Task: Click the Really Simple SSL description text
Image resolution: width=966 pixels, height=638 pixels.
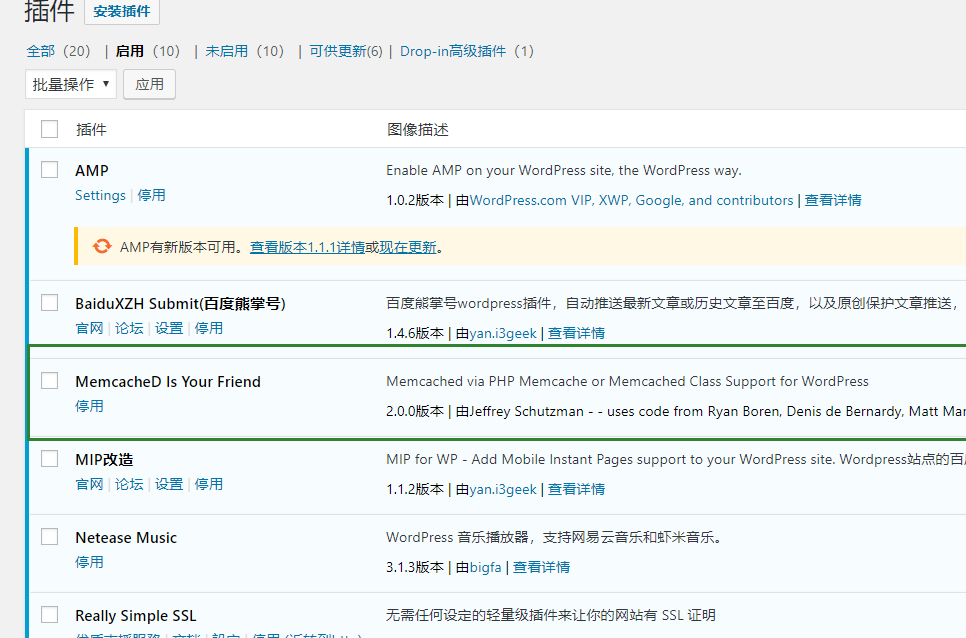Action: coord(551,615)
